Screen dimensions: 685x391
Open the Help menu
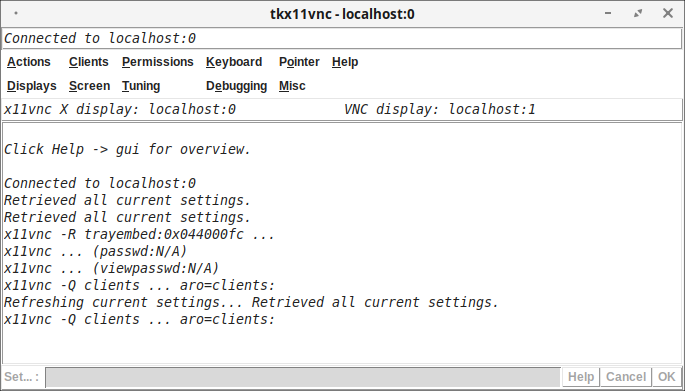tap(345, 62)
